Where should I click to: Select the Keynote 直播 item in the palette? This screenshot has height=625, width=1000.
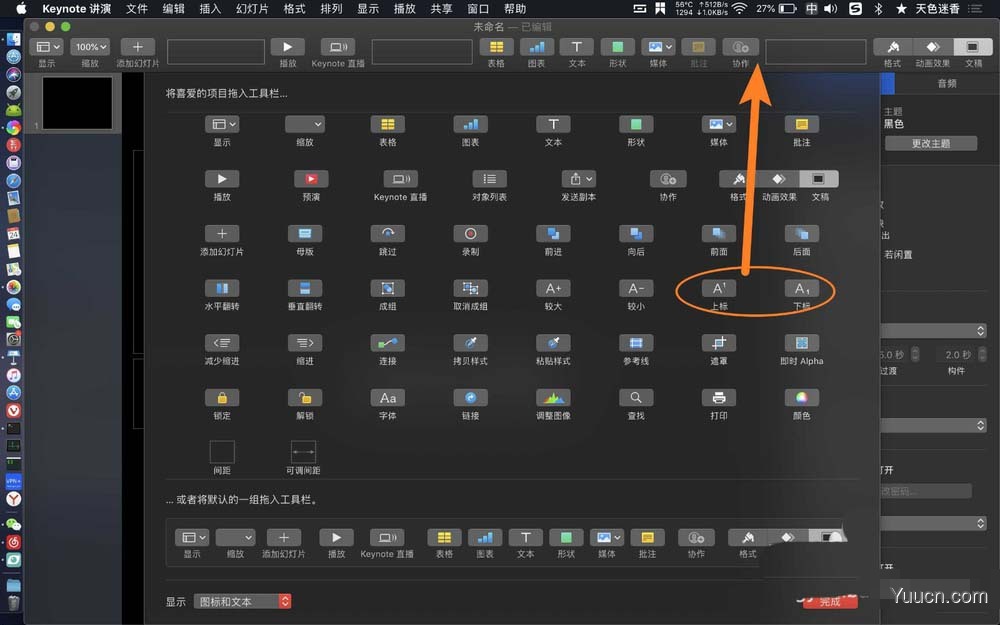pos(401,179)
